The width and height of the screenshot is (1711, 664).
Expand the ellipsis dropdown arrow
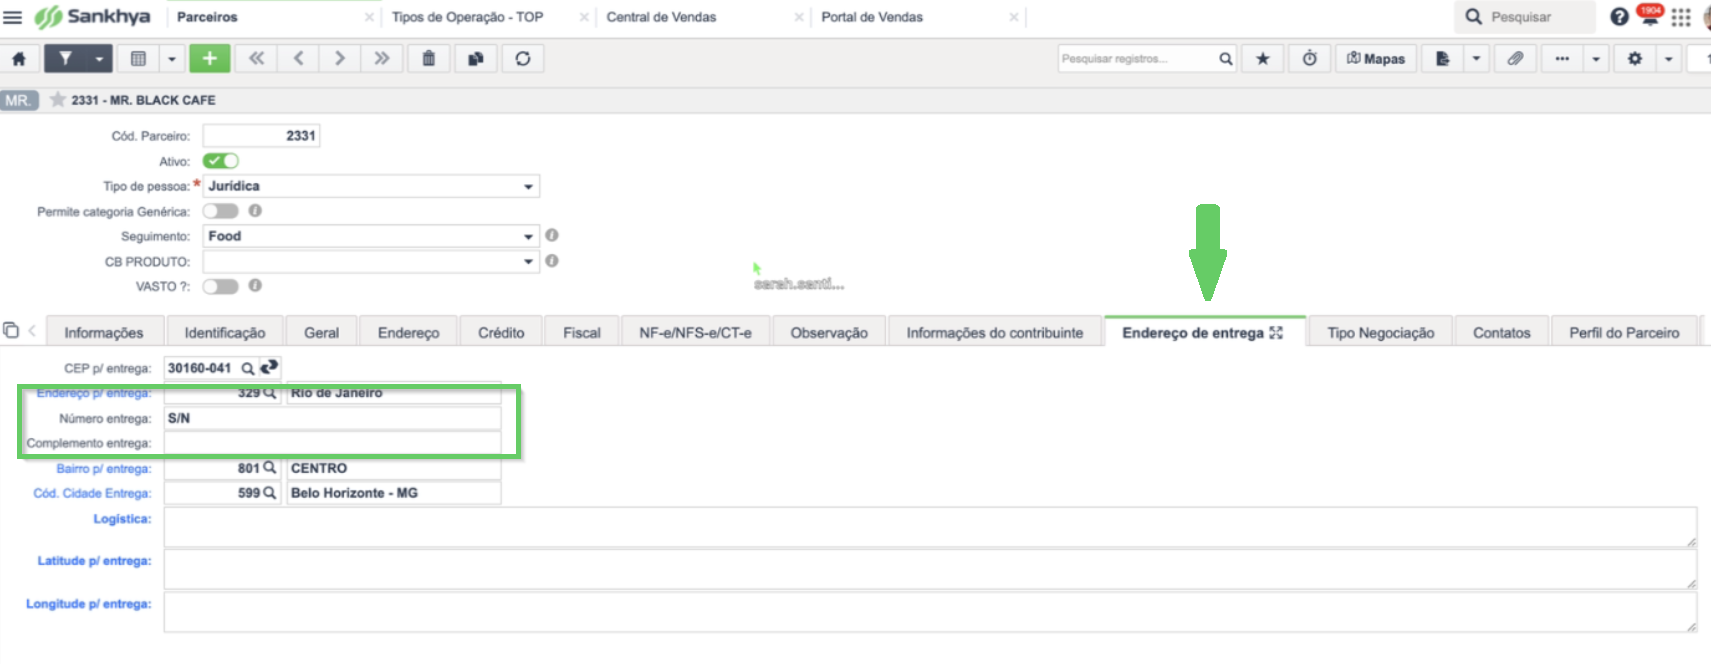coord(1596,59)
